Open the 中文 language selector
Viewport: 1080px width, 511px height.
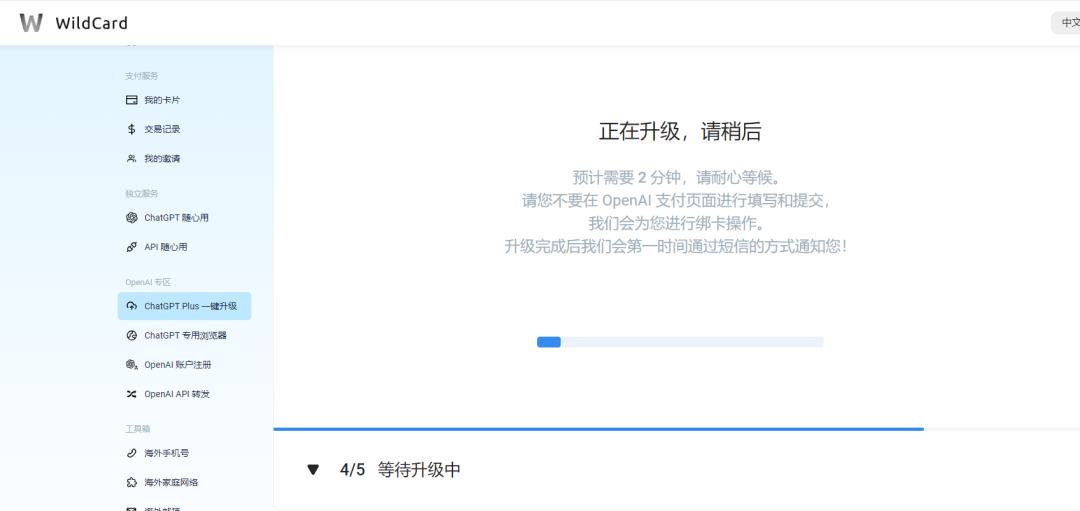[x=1066, y=23]
